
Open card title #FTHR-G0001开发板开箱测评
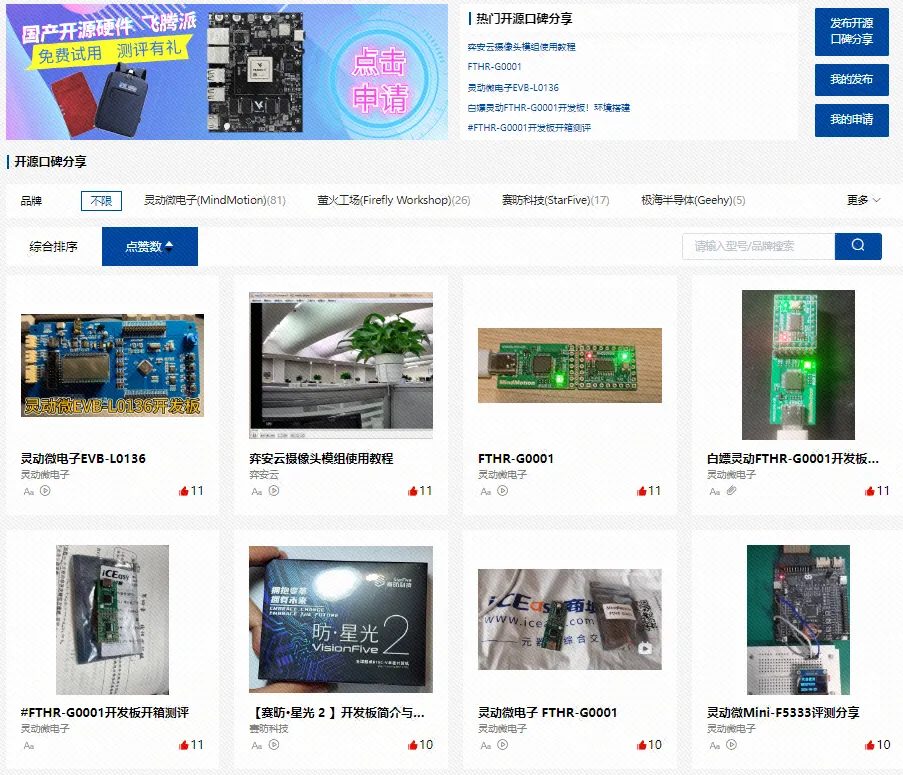105,712
